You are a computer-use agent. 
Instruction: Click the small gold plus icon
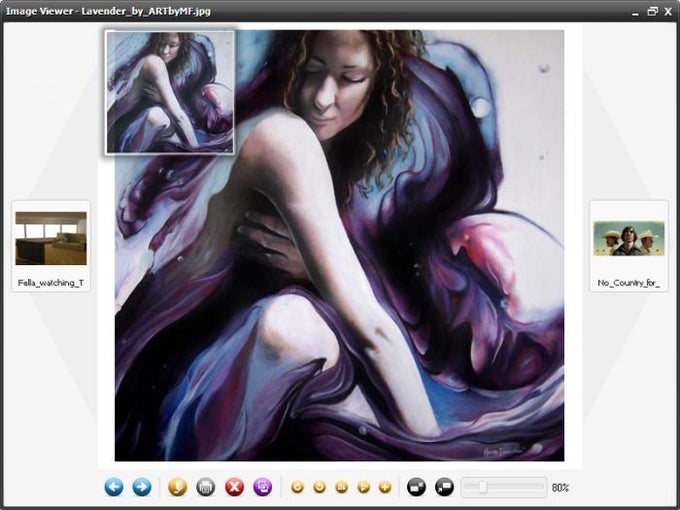point(385,487)
